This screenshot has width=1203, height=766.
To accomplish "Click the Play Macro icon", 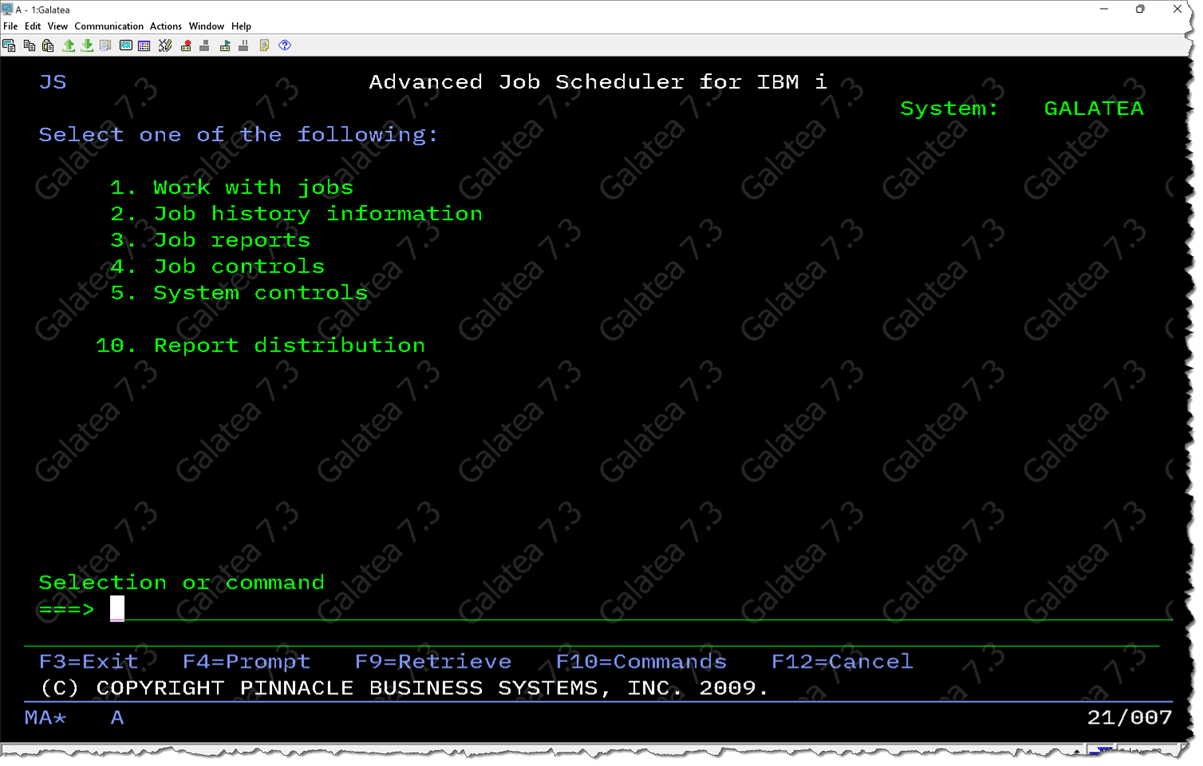I will (x=225, y=45).
